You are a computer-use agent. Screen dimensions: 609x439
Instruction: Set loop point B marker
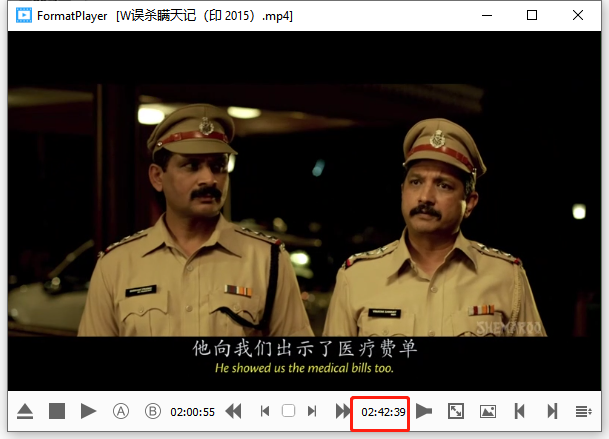(x=153, y=411)
